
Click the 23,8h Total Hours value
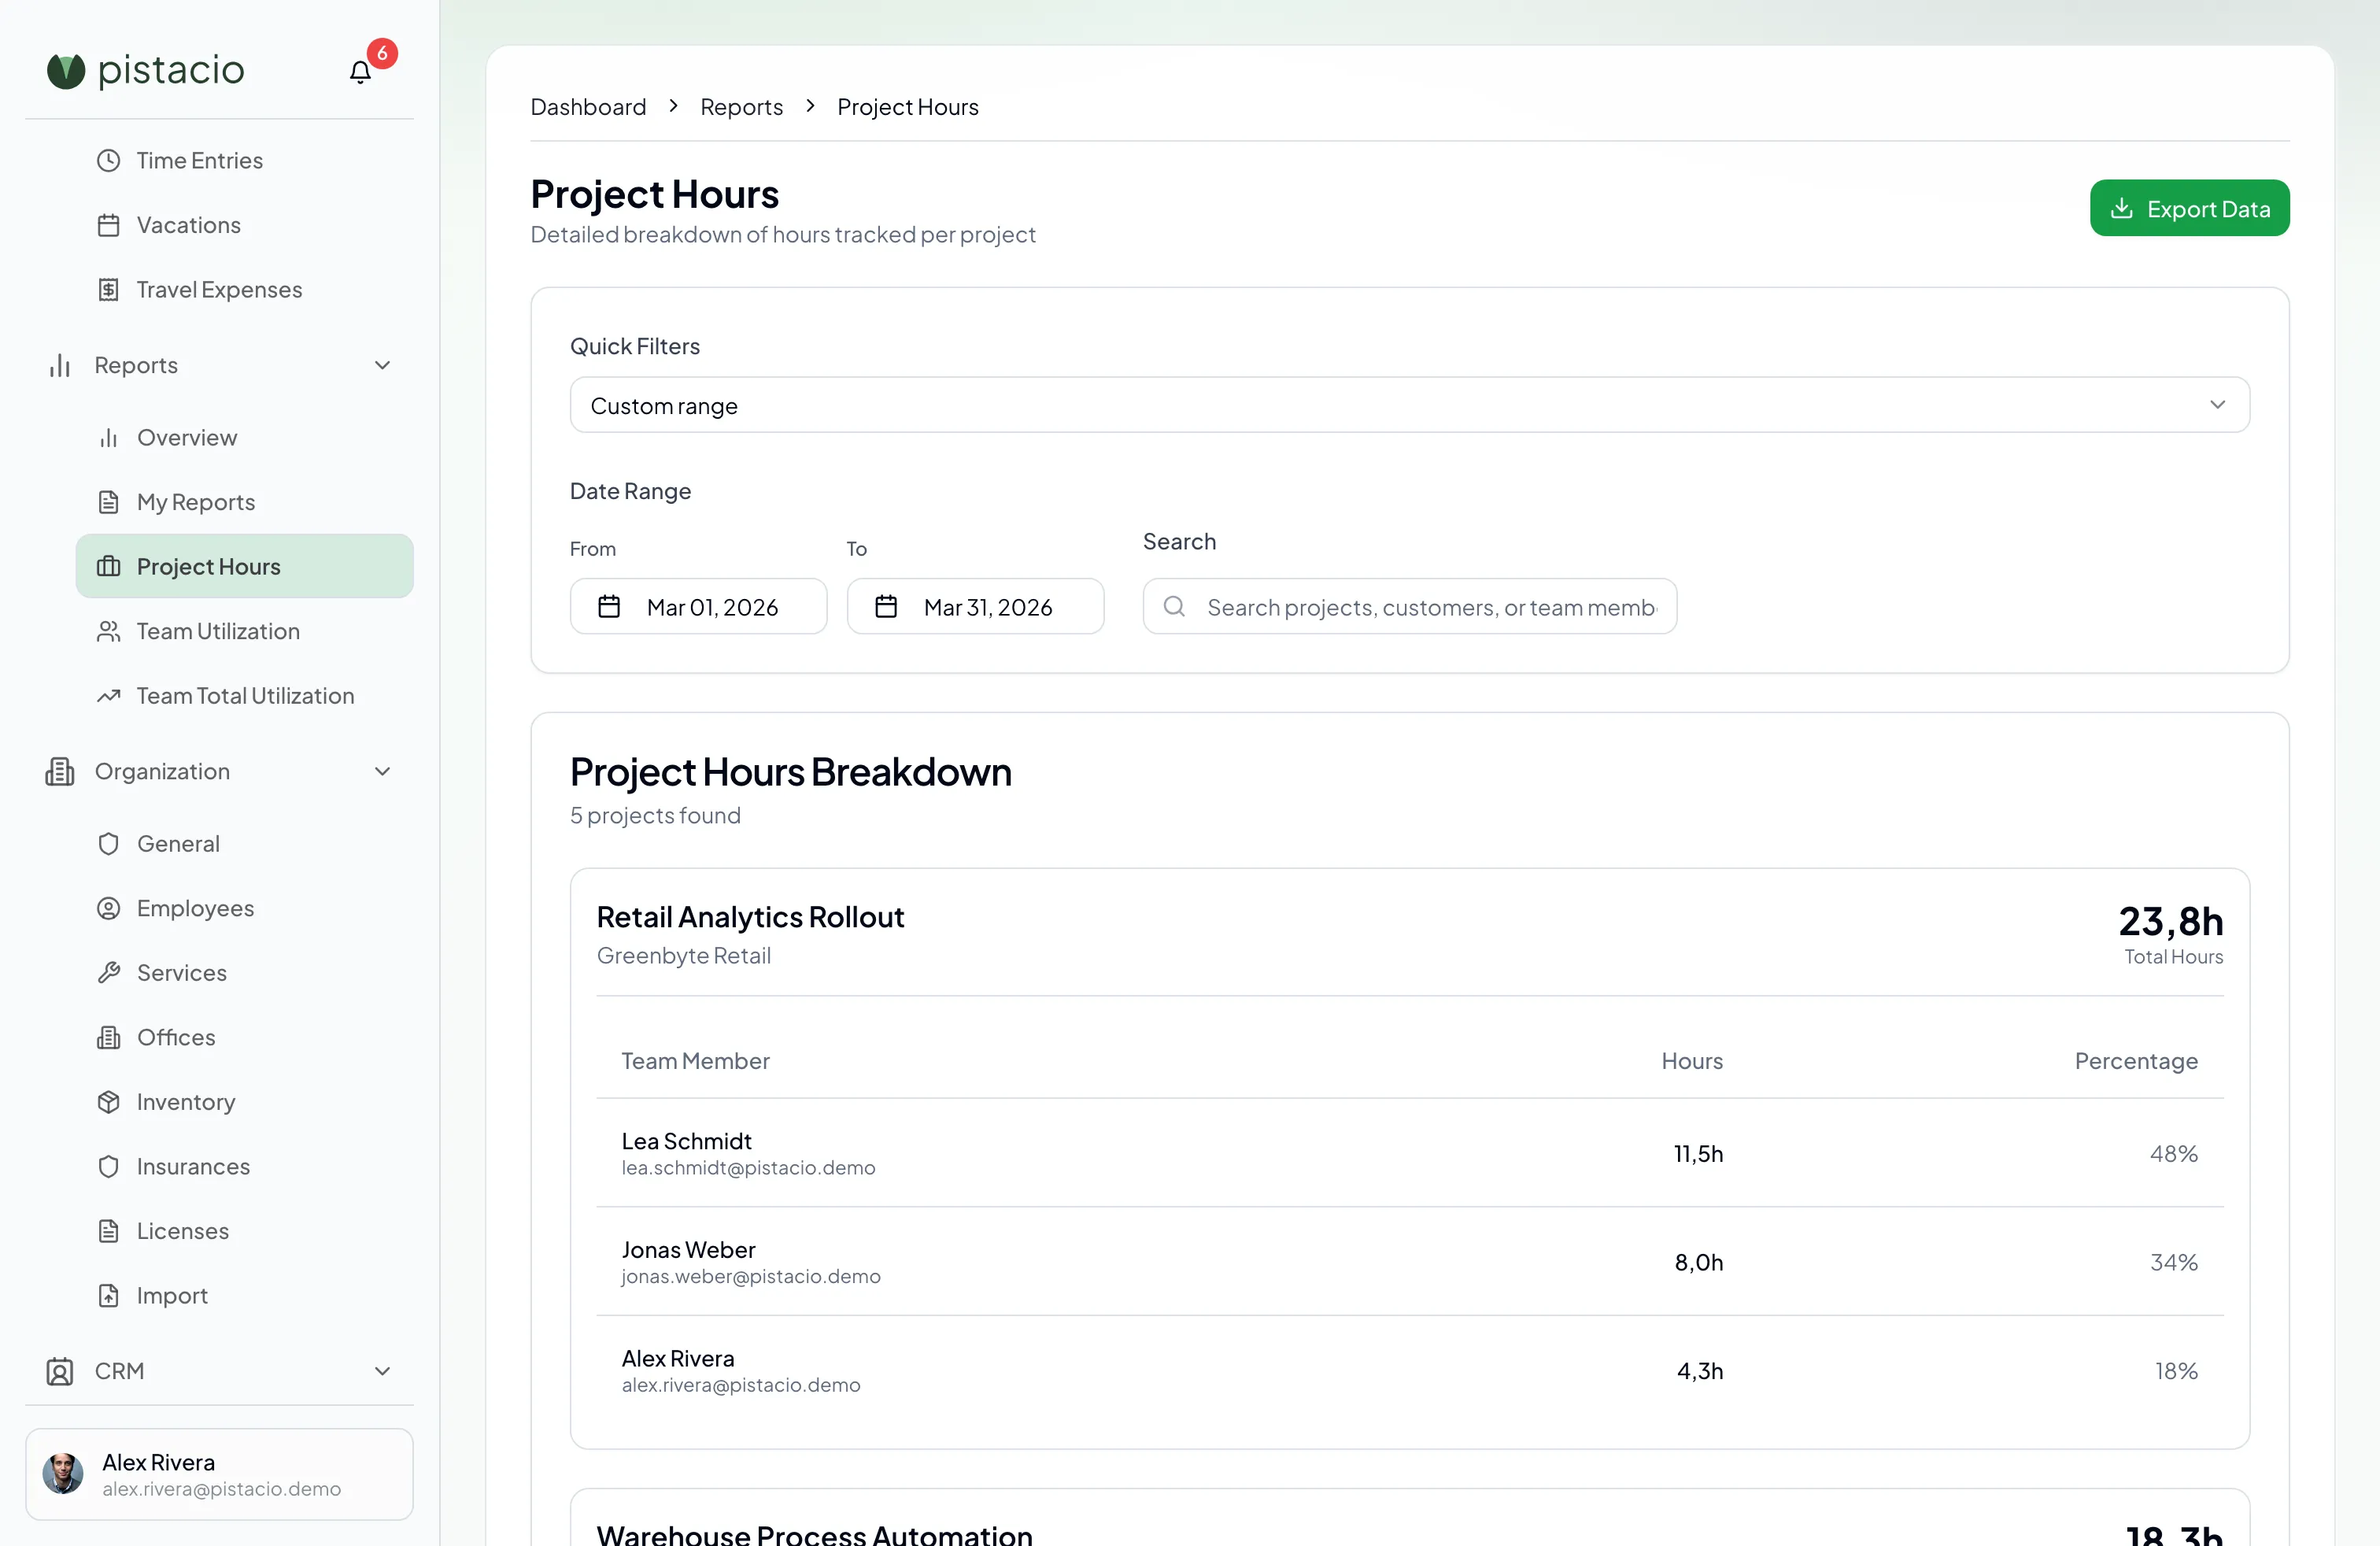pyautogui.click(x=2171, y=921)
